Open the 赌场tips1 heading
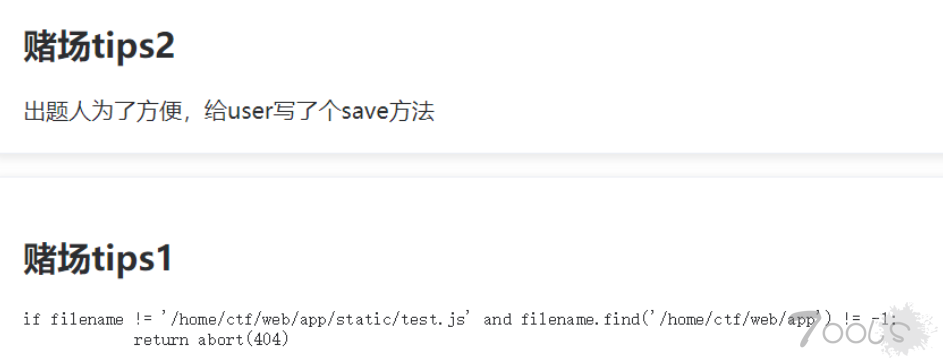The width and height of the screenshot is (943, 363). pos(98,258)
